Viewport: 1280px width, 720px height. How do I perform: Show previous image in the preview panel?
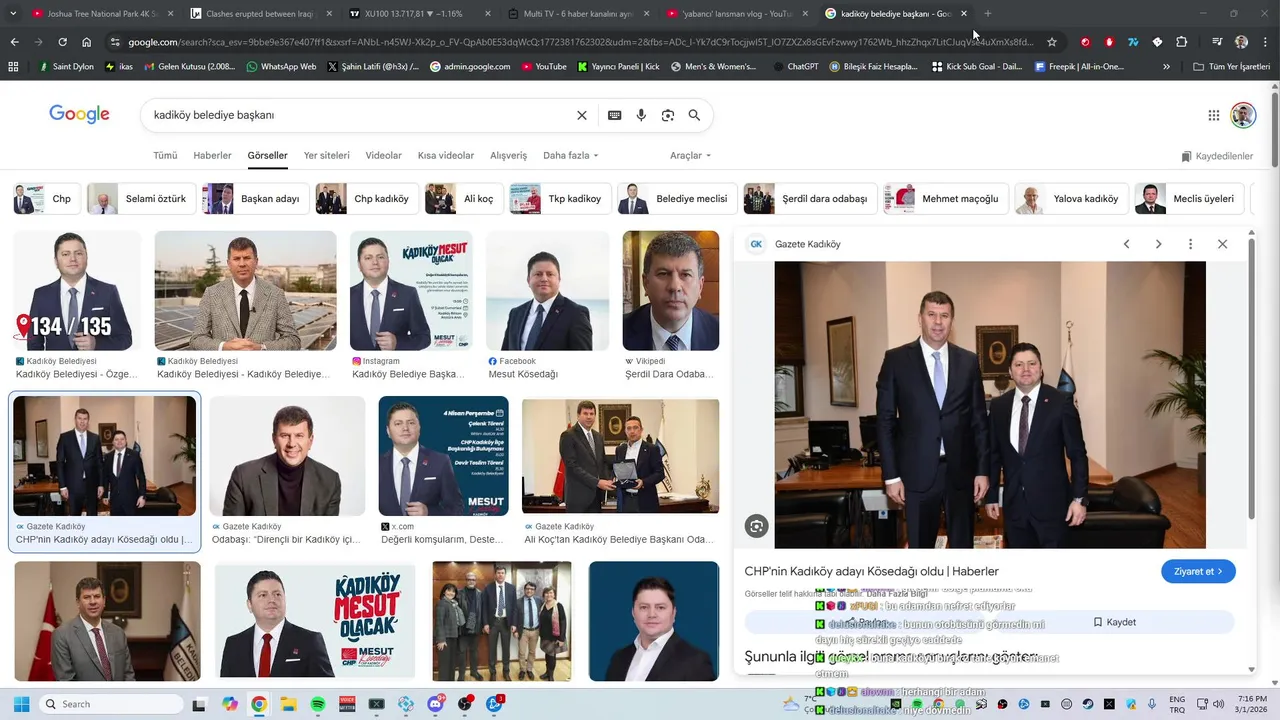1127,244
